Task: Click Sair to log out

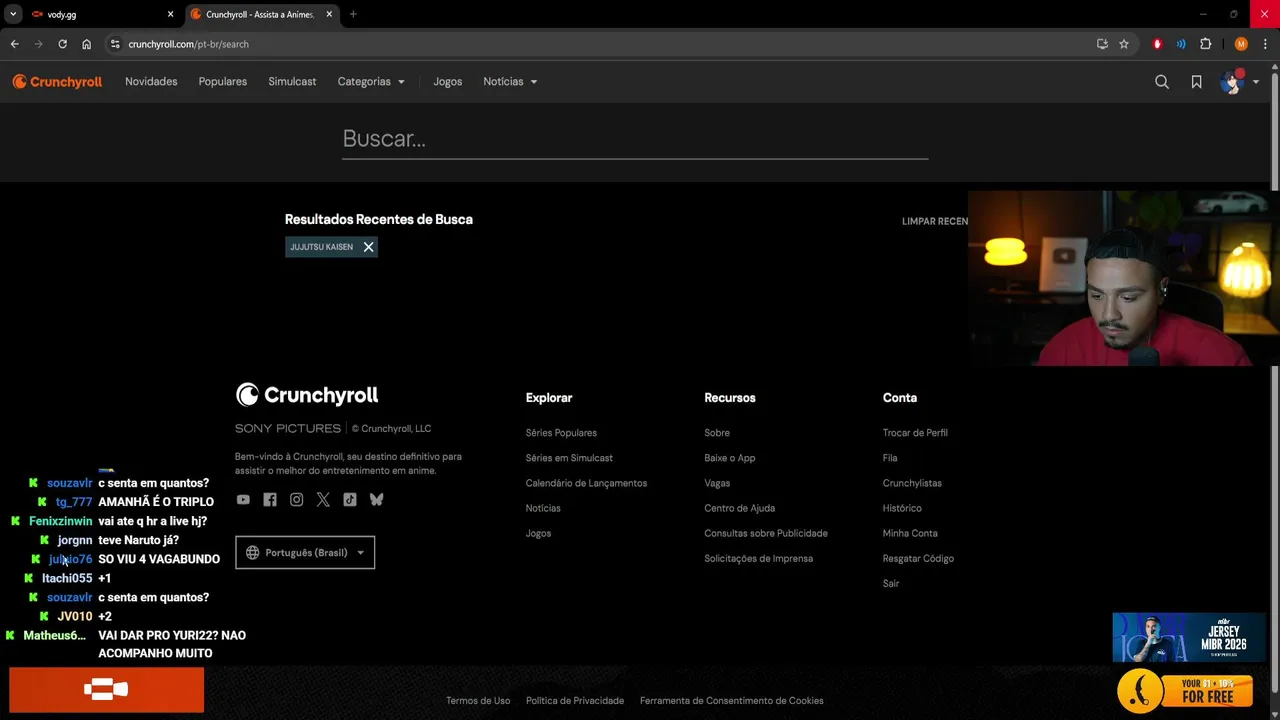Action: [891, 583]
